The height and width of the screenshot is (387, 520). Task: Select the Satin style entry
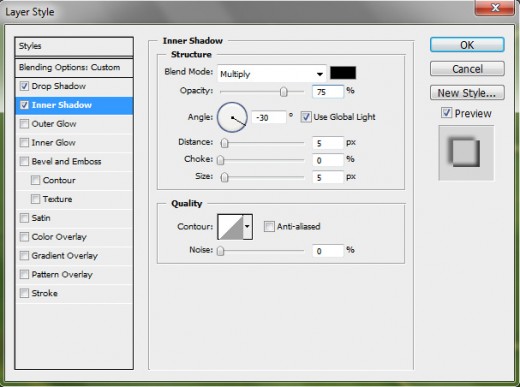click(x=74, y=218)
